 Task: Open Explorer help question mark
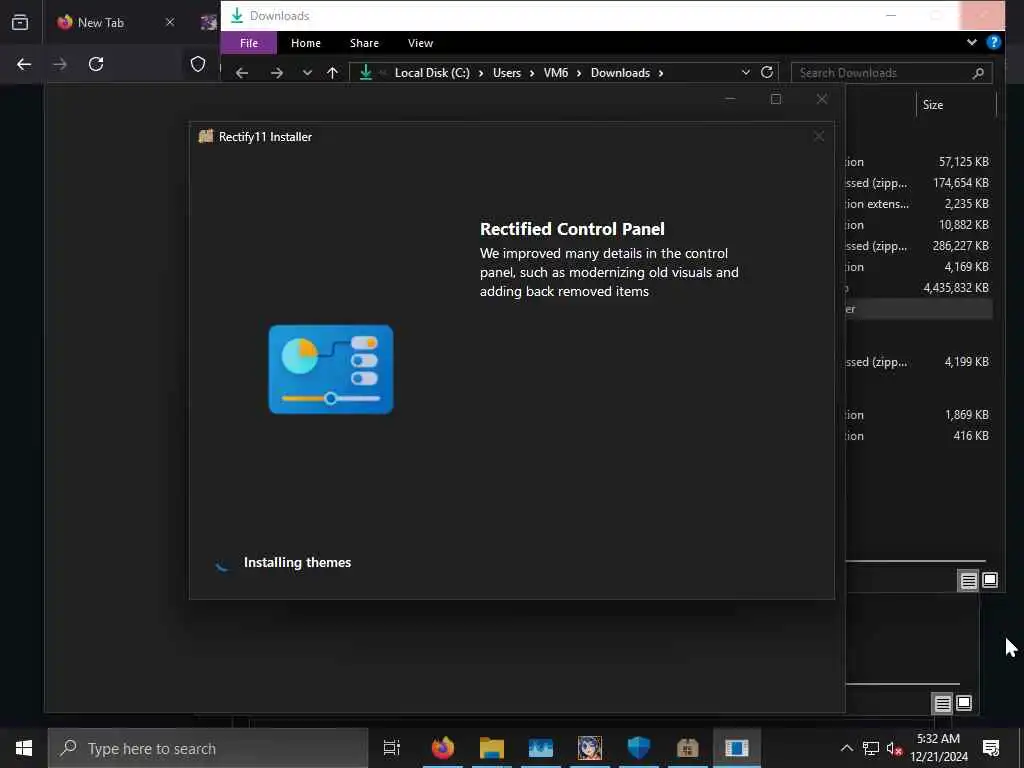(993, 42)
